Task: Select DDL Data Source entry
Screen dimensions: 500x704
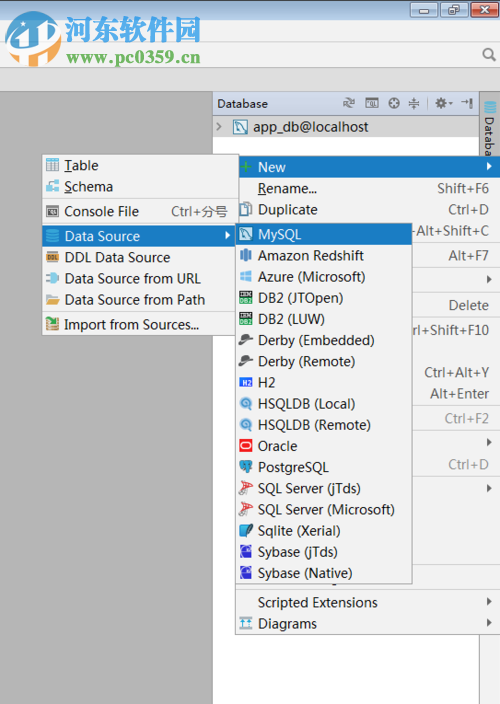Action: tap(139, 257)
